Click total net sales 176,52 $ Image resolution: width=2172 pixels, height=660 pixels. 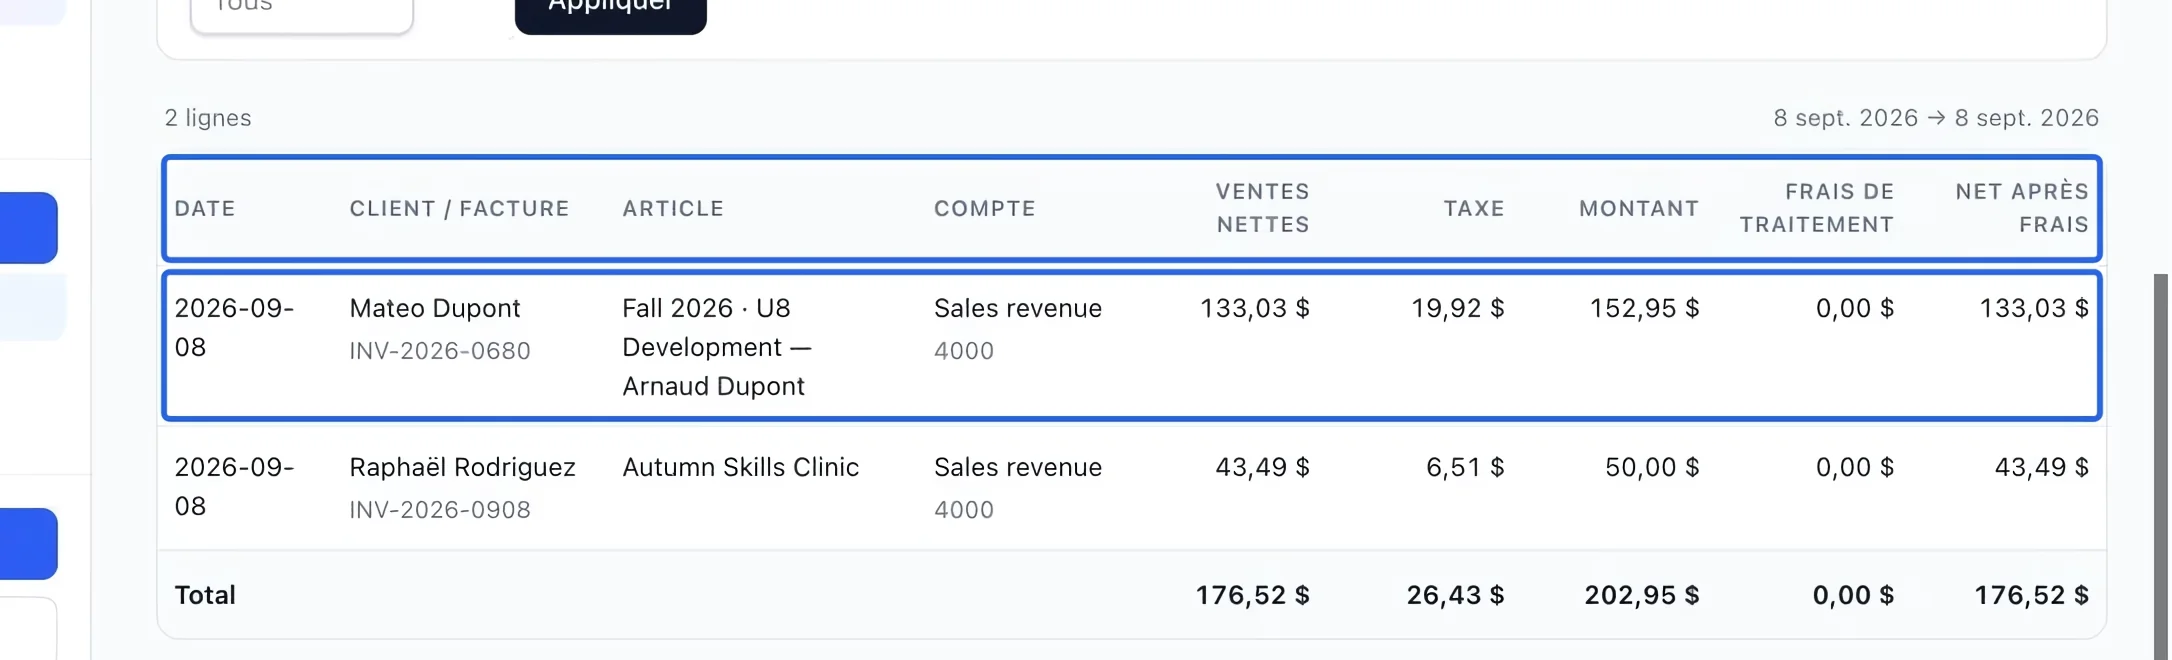click(x=1253, y=595)
